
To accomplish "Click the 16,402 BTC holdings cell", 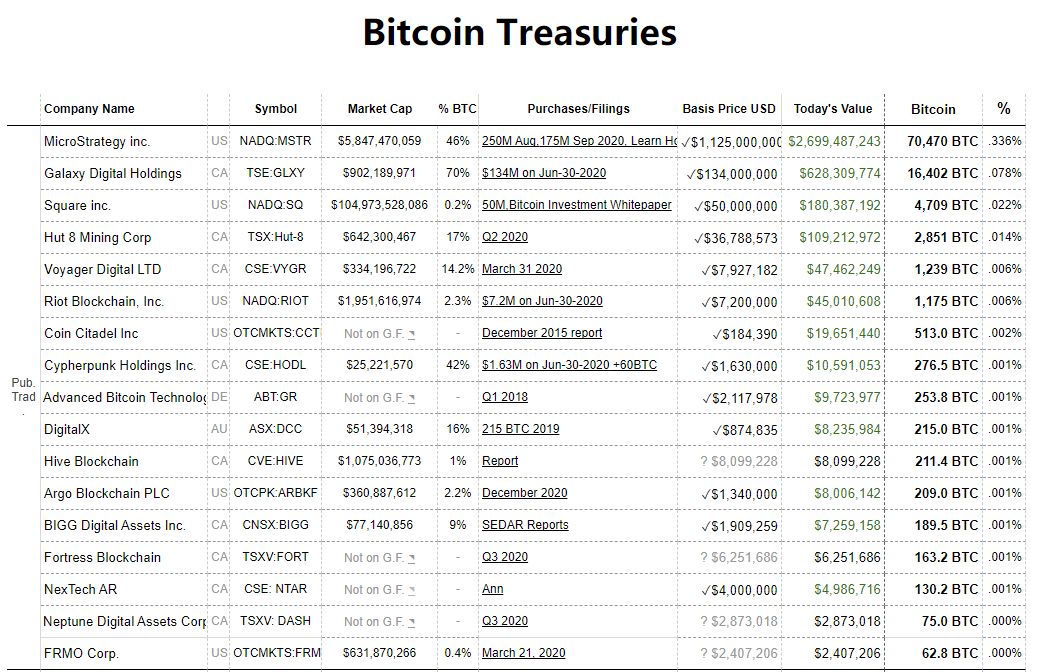I will click(933, 173).
